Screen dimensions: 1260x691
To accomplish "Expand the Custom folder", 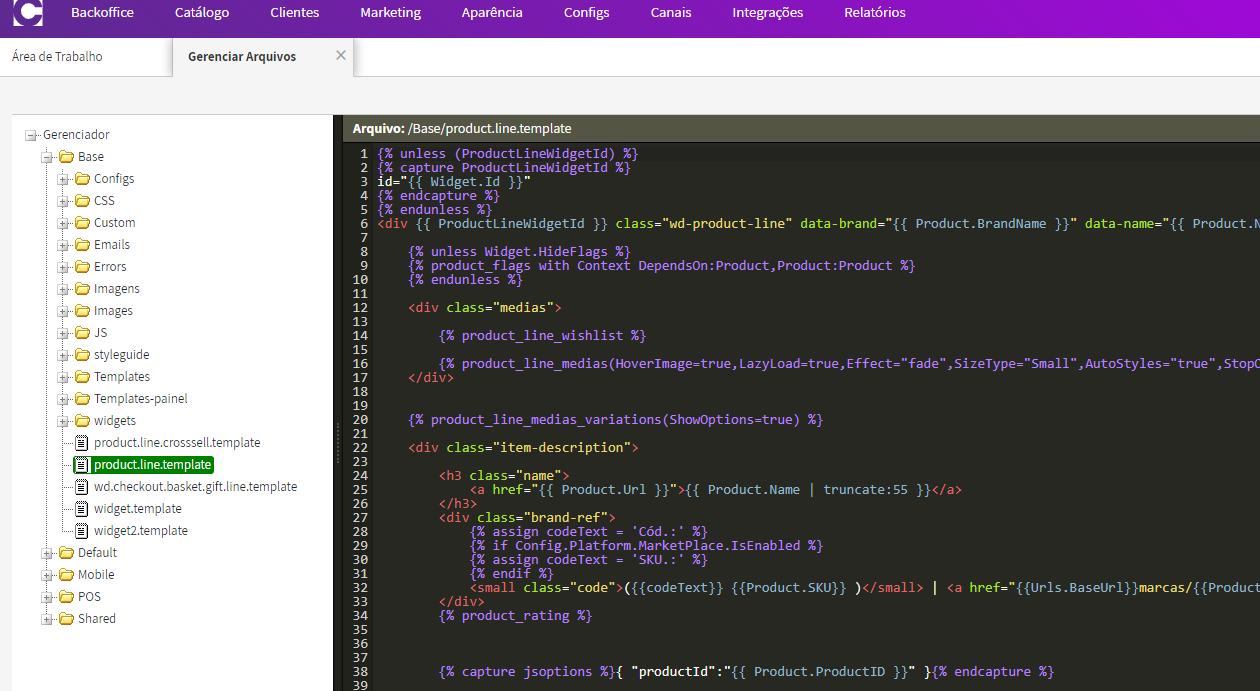I will [63, 223].
